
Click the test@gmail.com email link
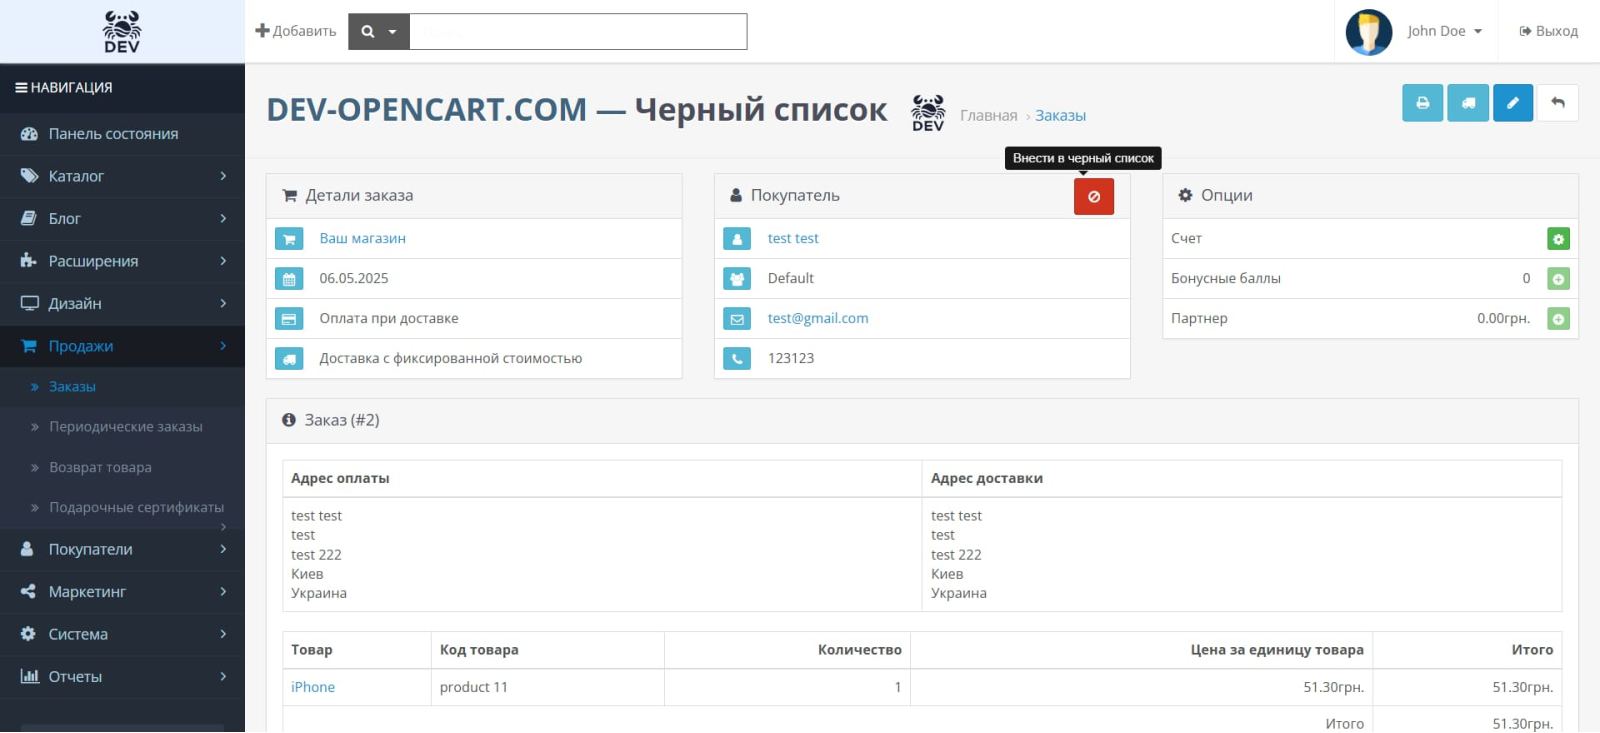(818, 319)
